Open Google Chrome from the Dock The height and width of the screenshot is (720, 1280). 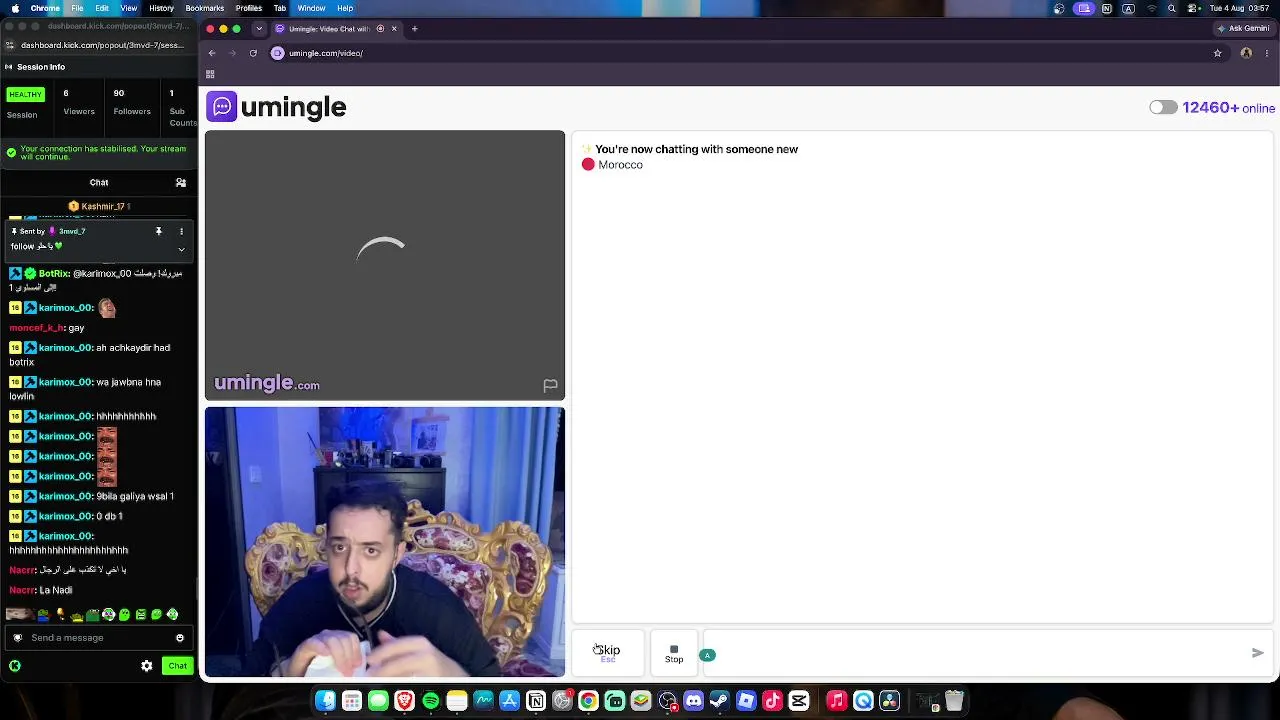click(588, 701)
